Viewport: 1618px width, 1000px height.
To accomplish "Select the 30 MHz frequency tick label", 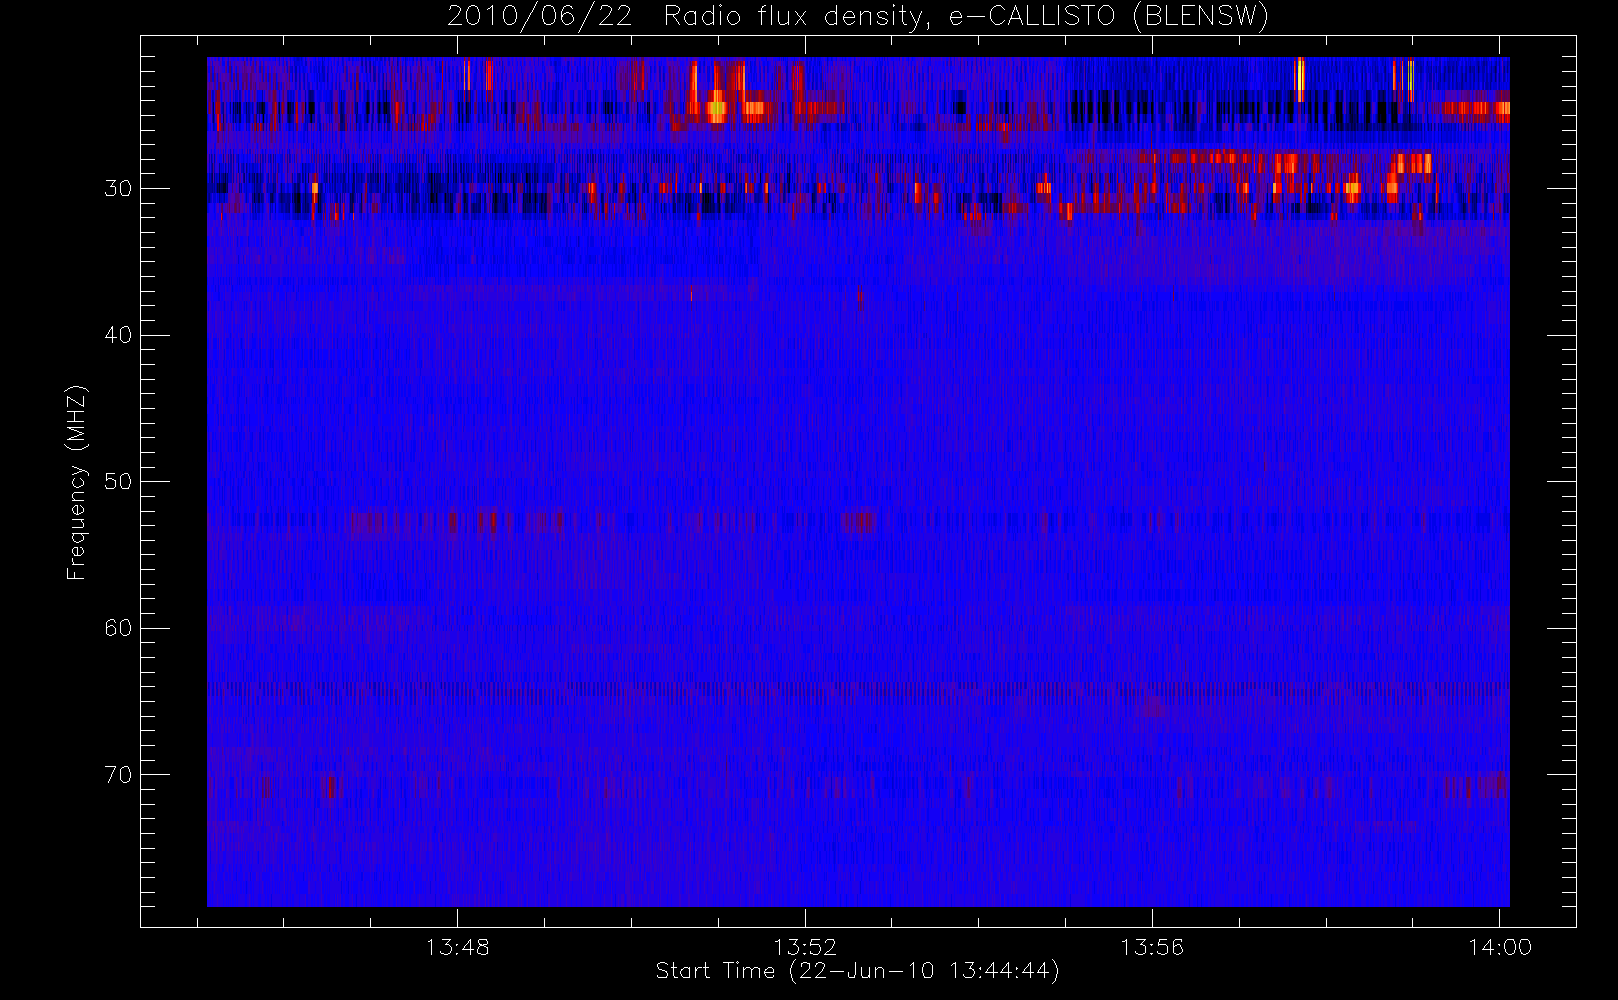I will point(118,189).
